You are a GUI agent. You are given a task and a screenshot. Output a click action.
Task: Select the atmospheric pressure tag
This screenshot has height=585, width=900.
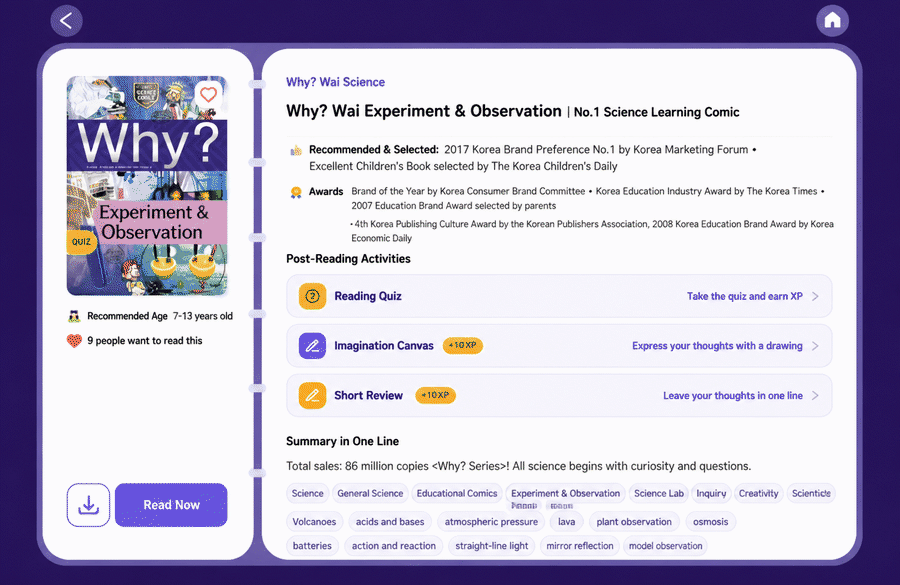pyautogui.click(x=491, y=522)
